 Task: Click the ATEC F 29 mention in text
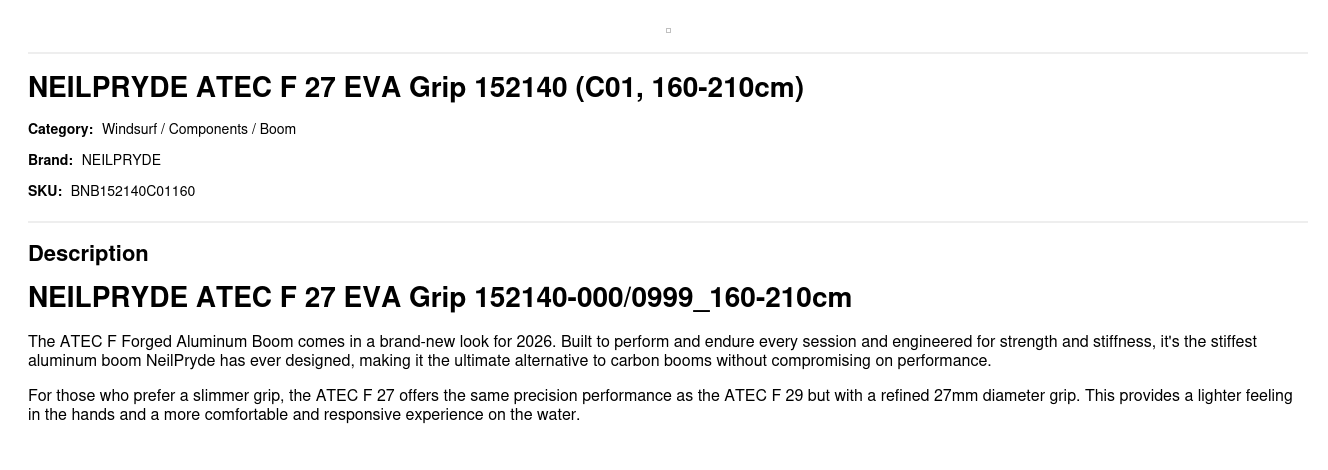pos(763,396)
